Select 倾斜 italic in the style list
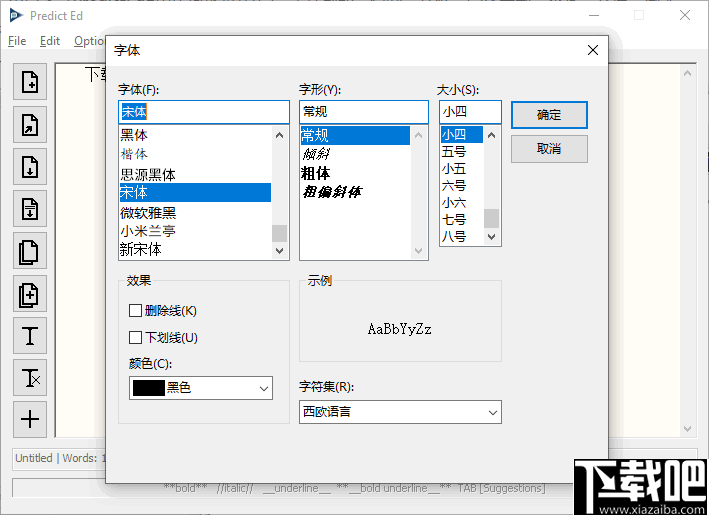Image resolution: width=709 pixels, height=515 pixels. 355,154
